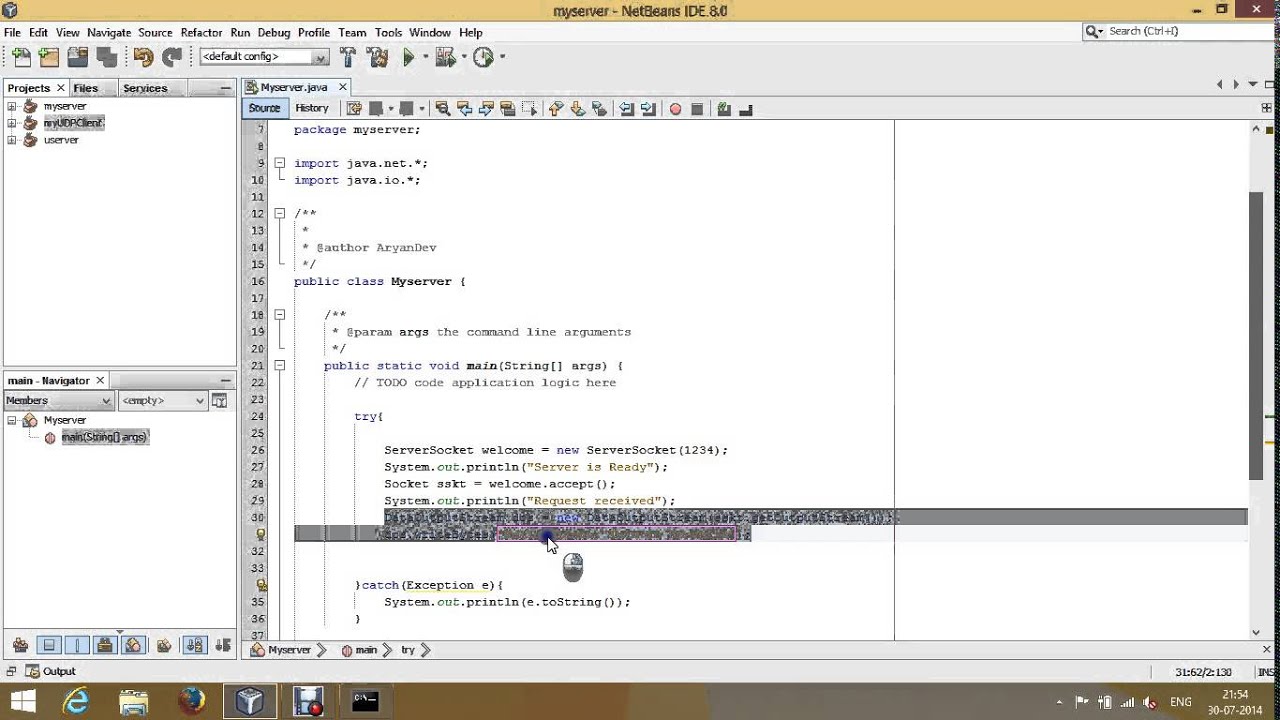This screenshot has width=1280, height=720.
Task: Open the <empty> filter dropdown in Navigator
Action: click(163, 400)
